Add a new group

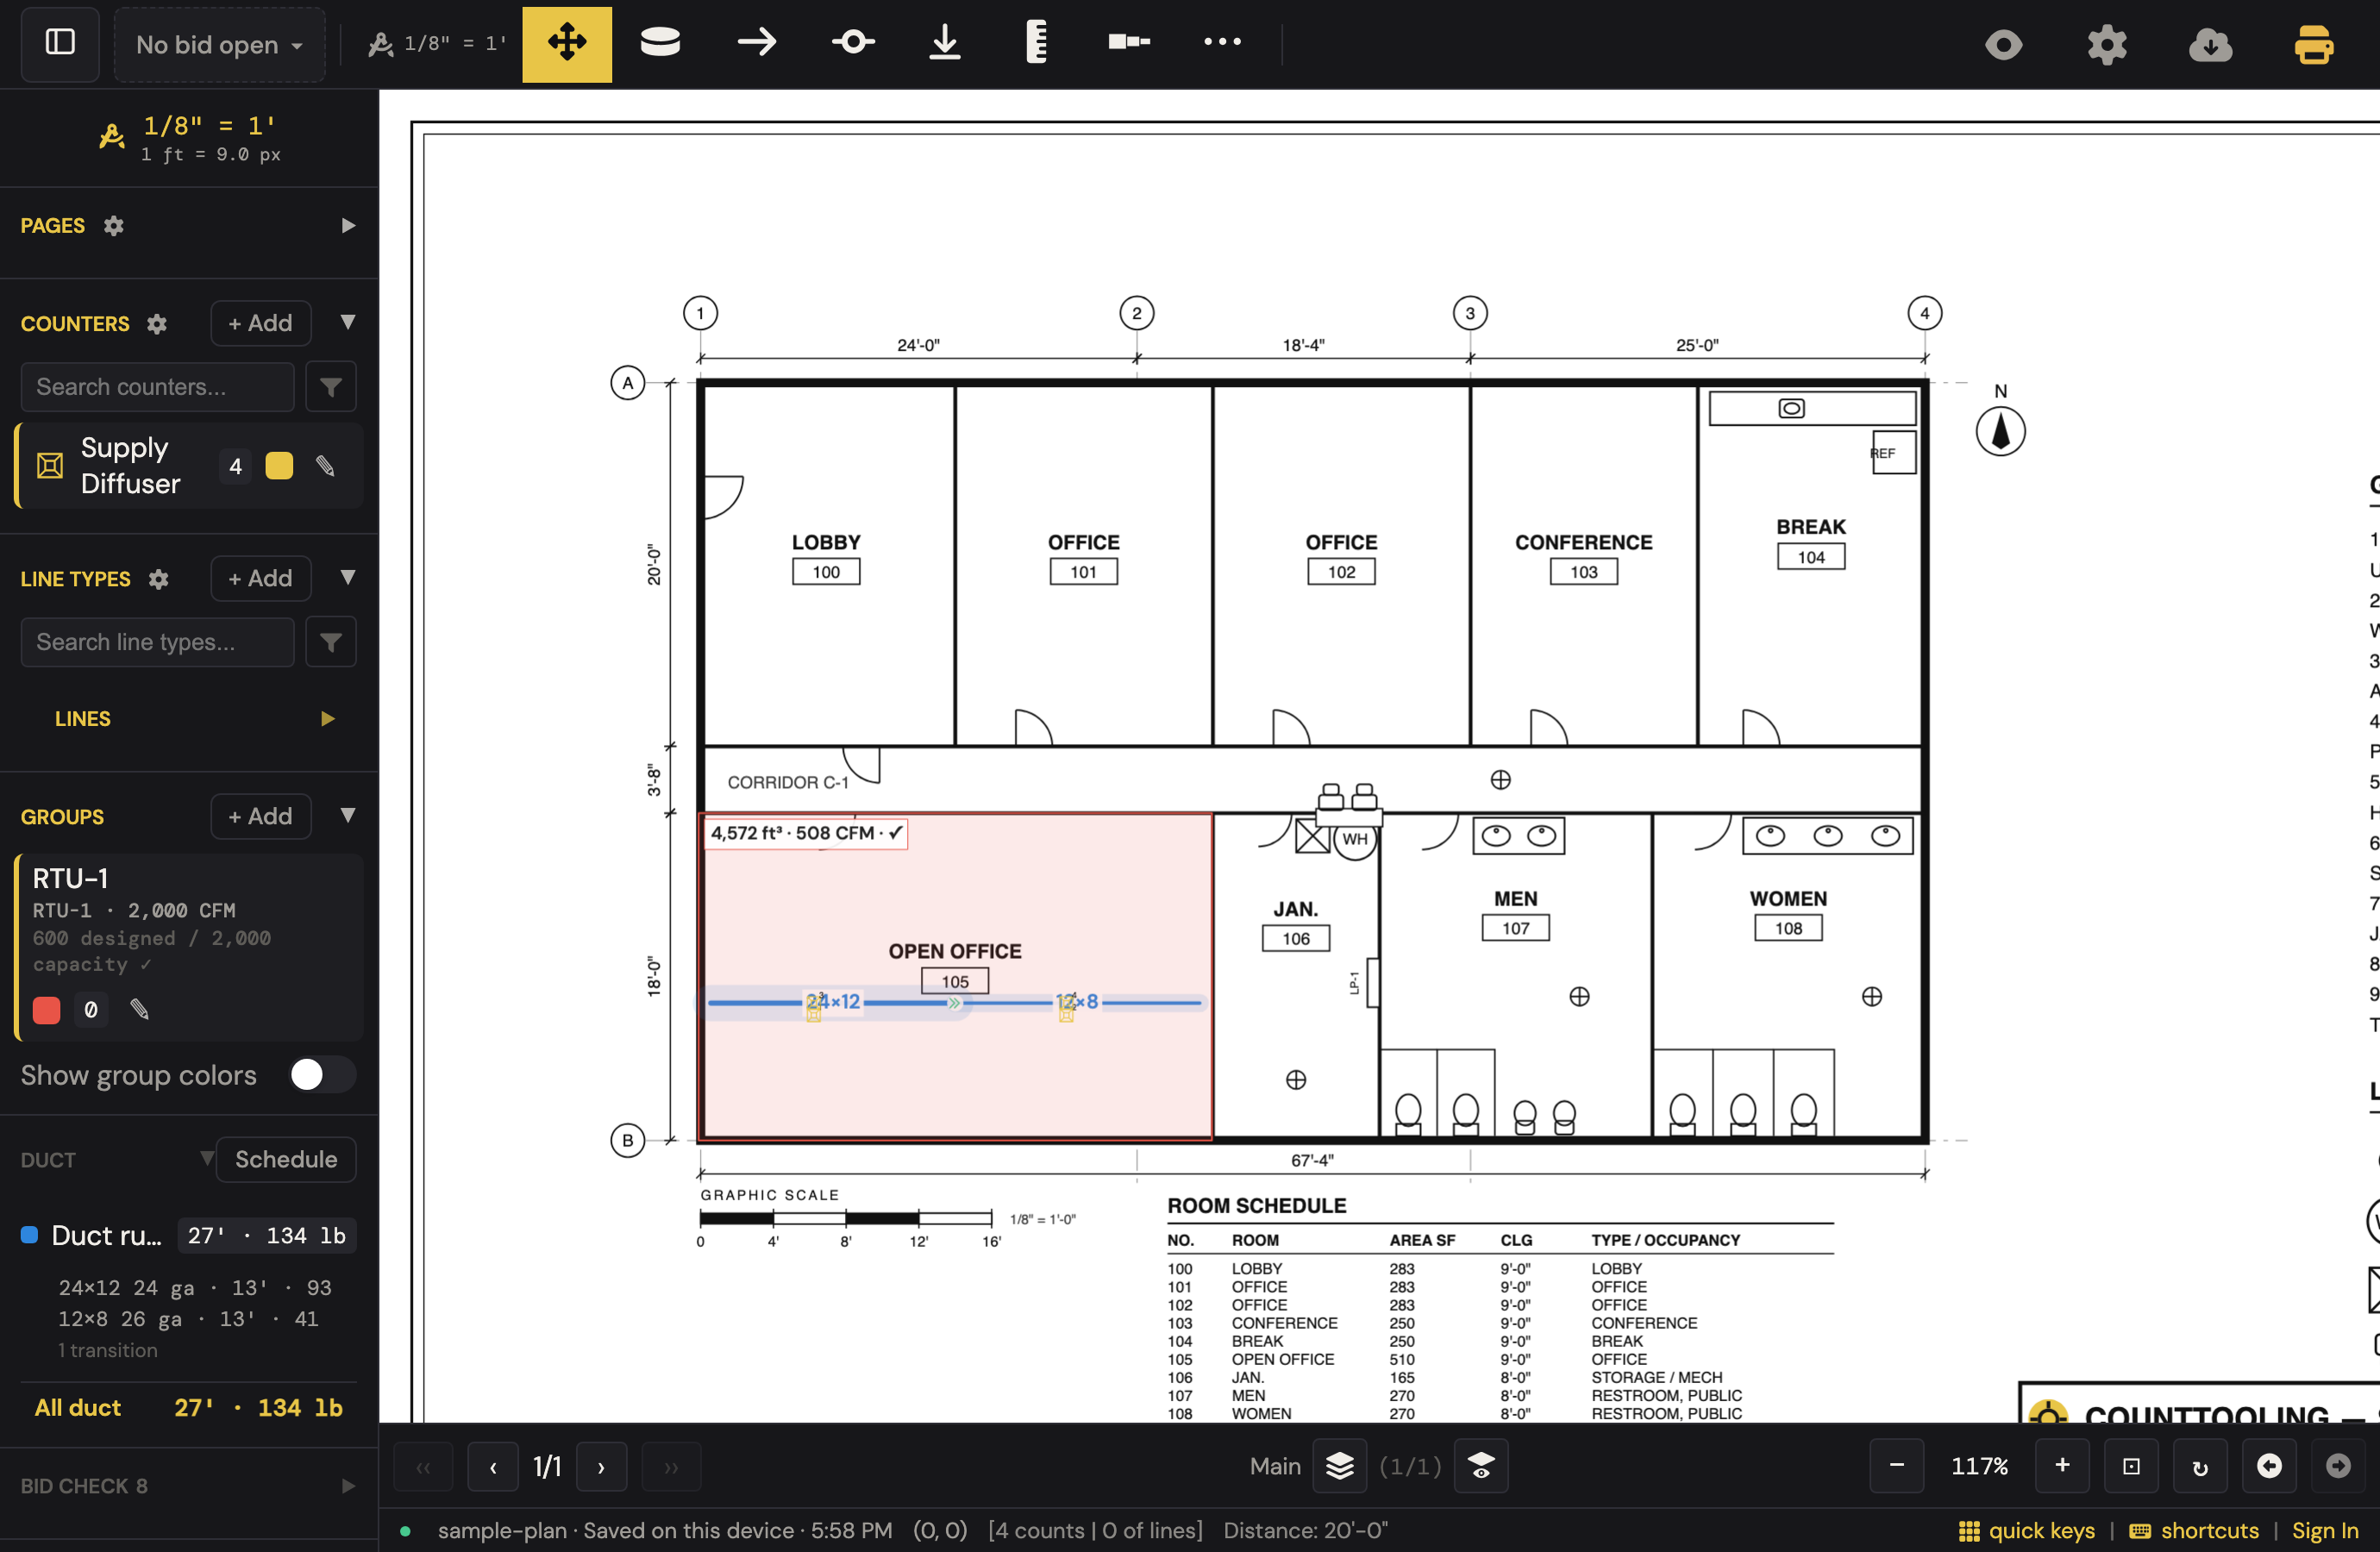click(x=260, y=816)
